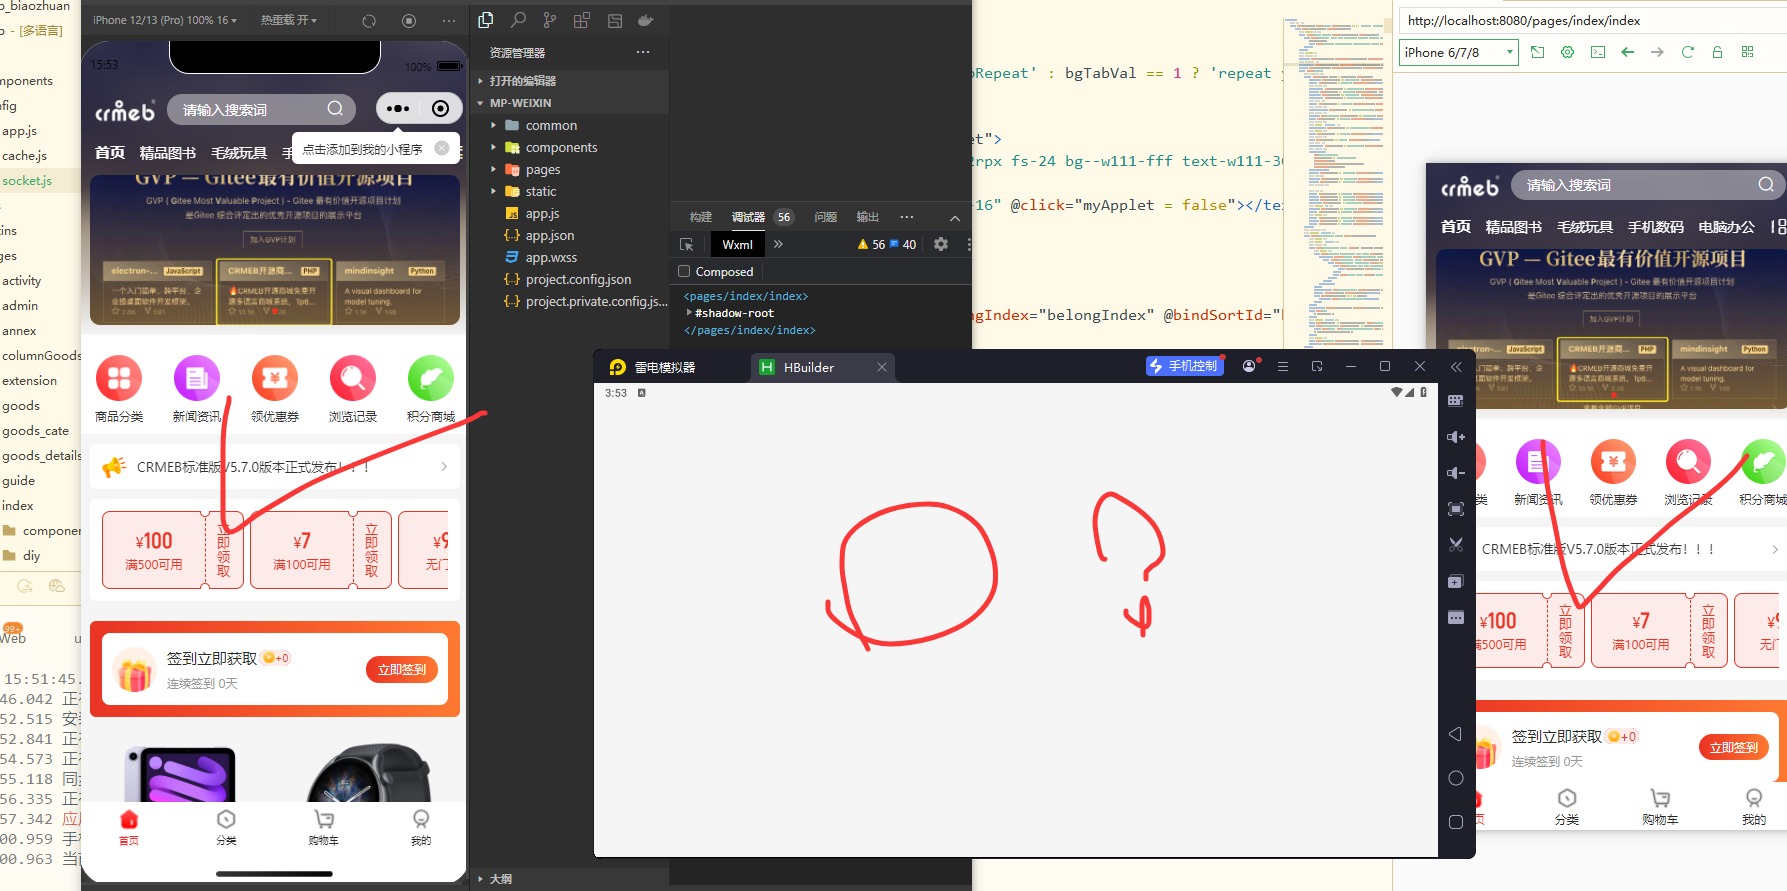Click the scissors screenshot icon in emulator sidebar
The height and width of the screenshot is (891, 1787).
point(1456,545)
